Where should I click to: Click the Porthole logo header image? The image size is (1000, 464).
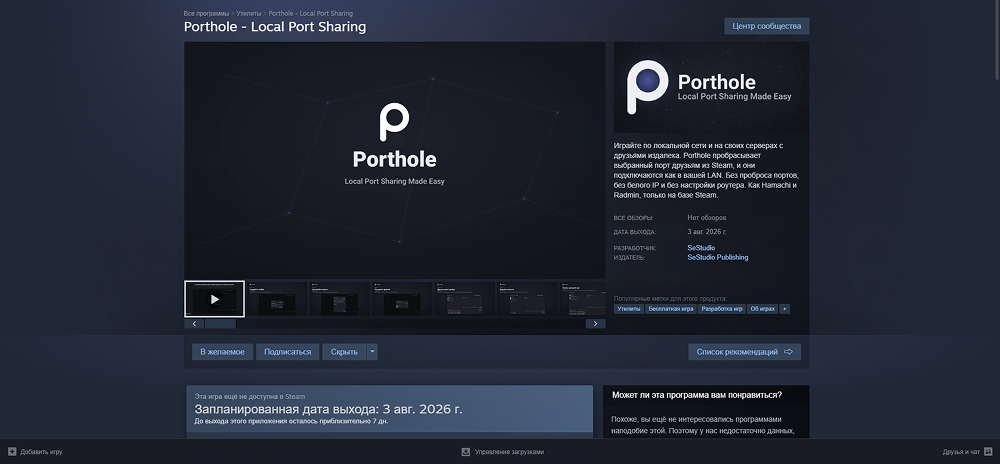click(711, 87)
